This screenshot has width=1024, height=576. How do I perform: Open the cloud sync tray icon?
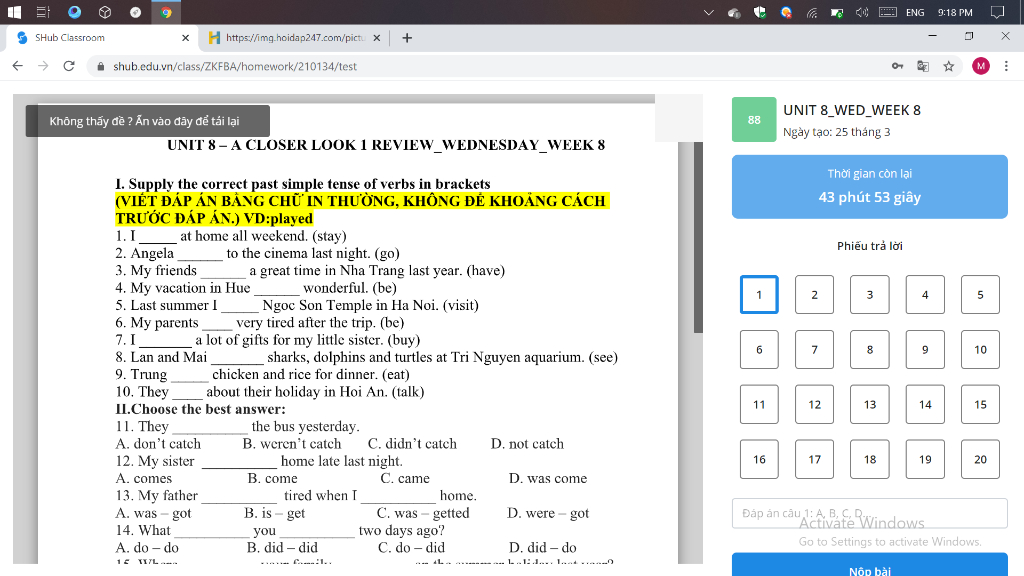734,12
